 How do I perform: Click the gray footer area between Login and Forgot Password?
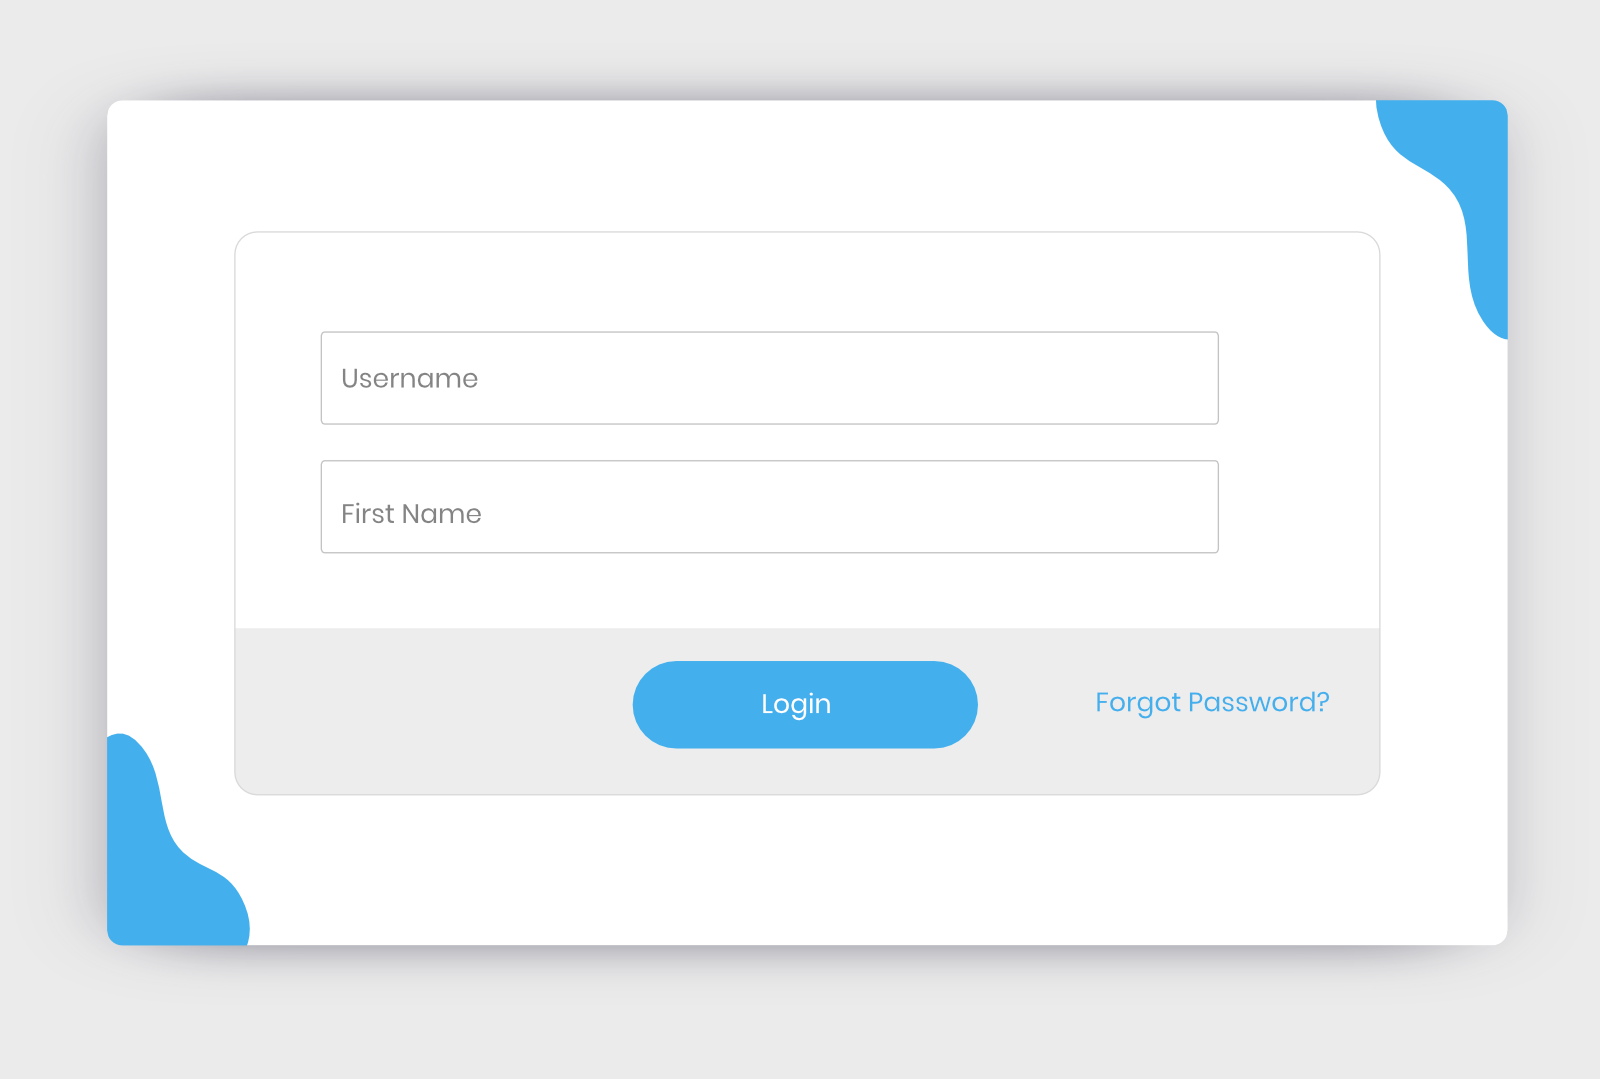[1036, 705]
